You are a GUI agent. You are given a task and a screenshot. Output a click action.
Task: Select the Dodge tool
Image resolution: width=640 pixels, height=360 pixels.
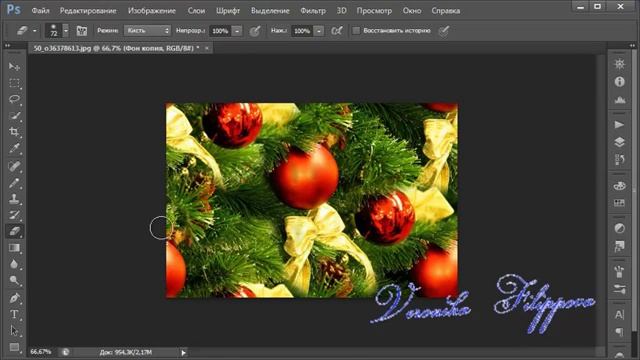pyautogui.click(x=14, y=280)
